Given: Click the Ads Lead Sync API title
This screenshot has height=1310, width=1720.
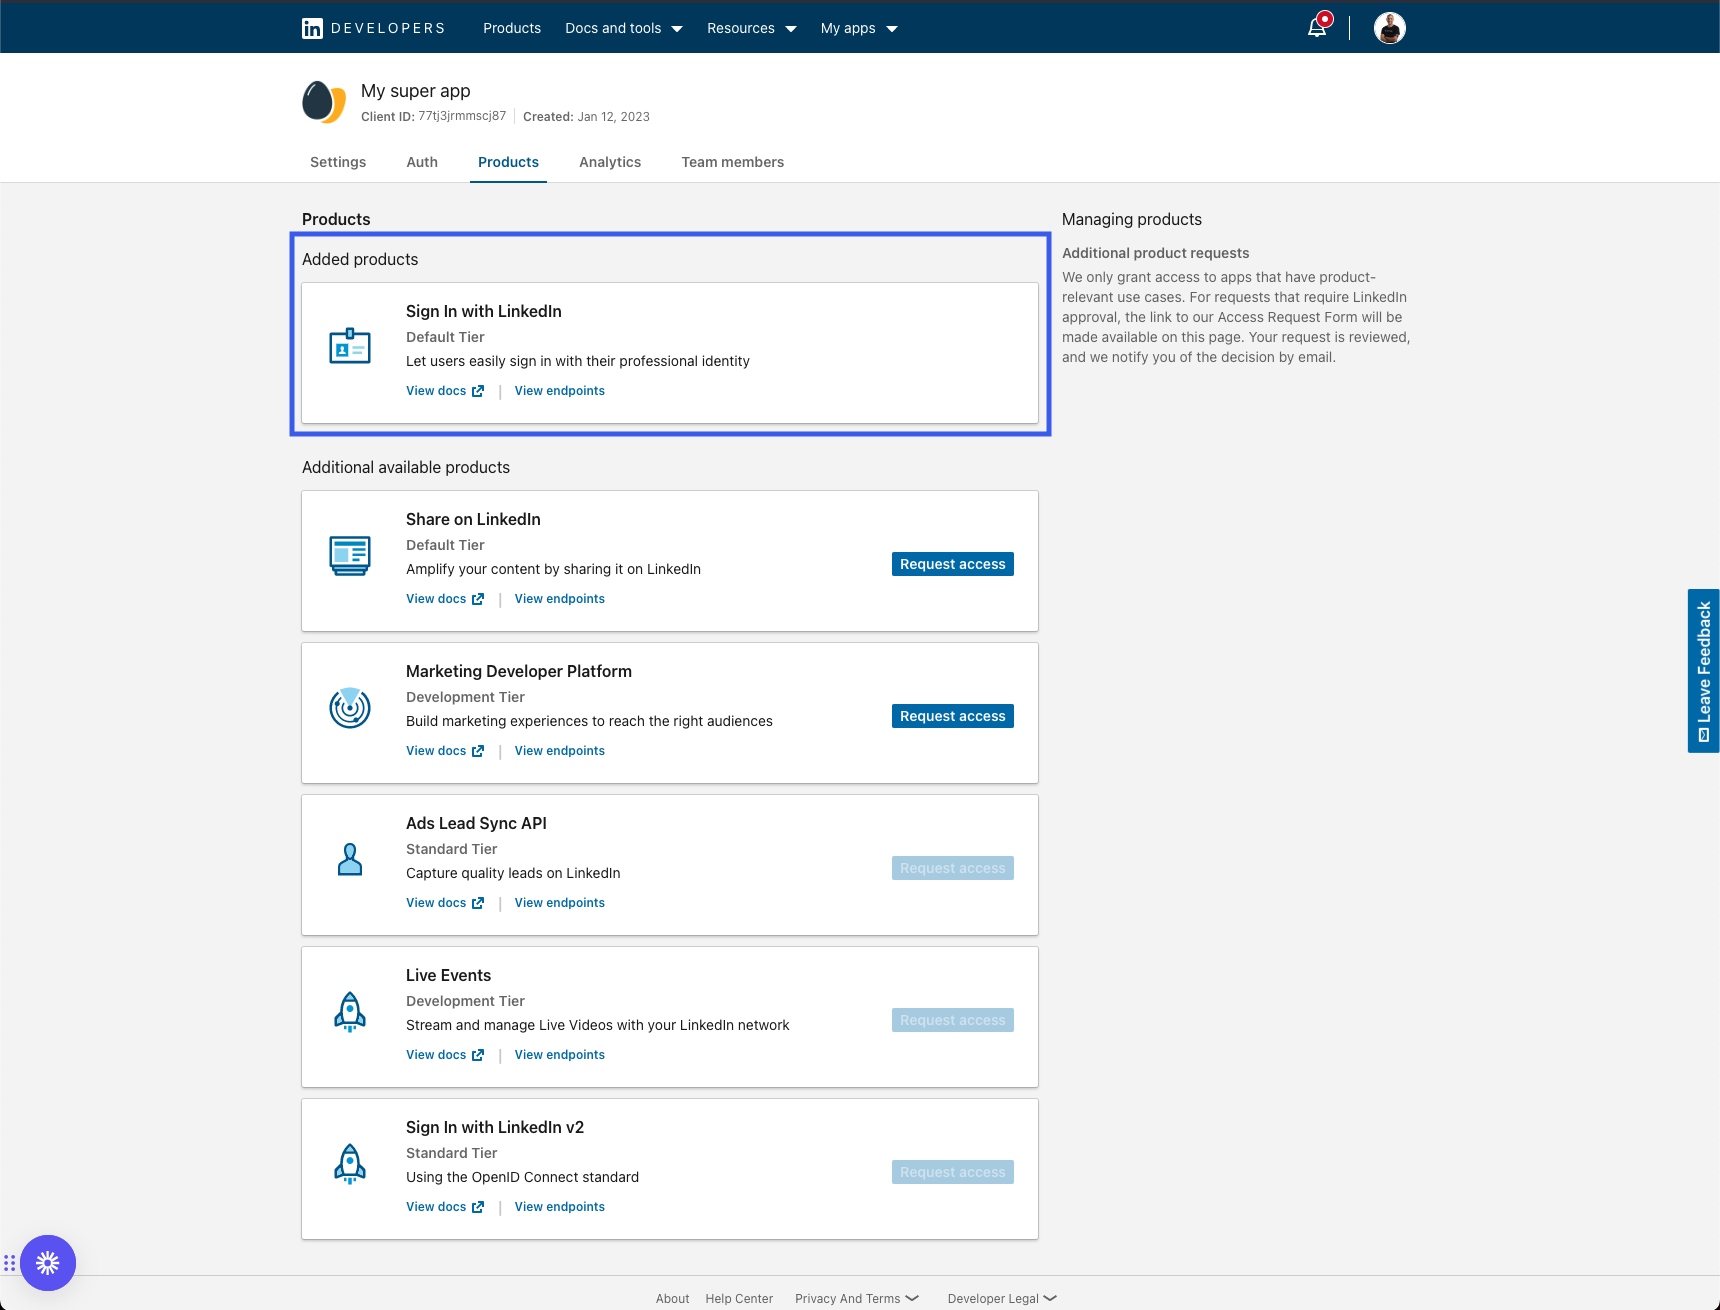Looking at the screenshot, I should pos(476,823).
